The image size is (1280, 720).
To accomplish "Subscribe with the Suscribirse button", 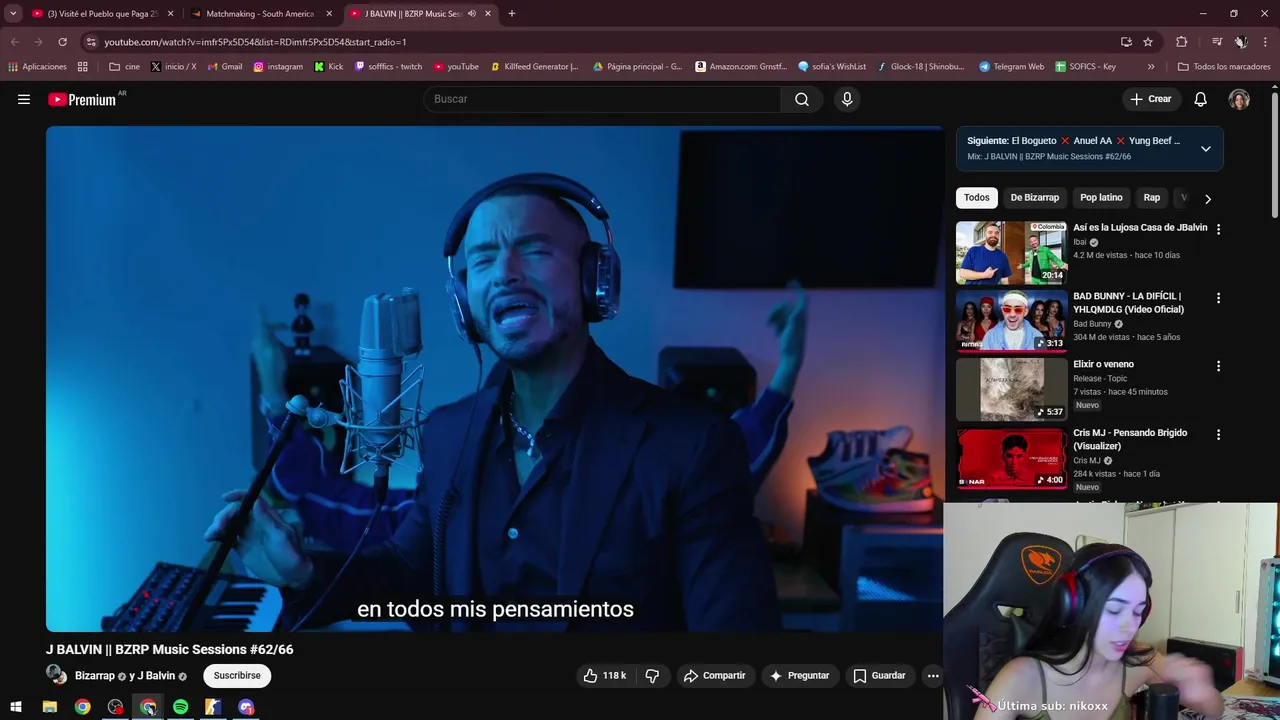I will (x=237, y=676).
